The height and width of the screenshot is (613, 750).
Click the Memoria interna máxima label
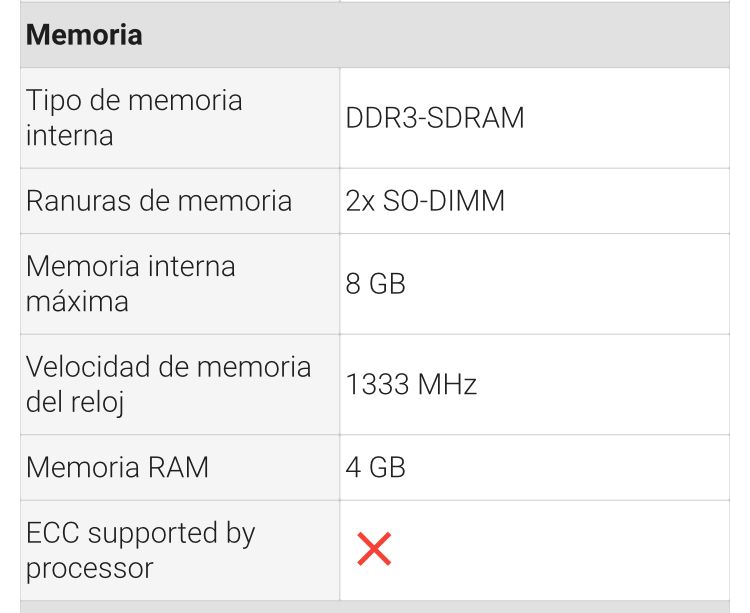(131, 284)
